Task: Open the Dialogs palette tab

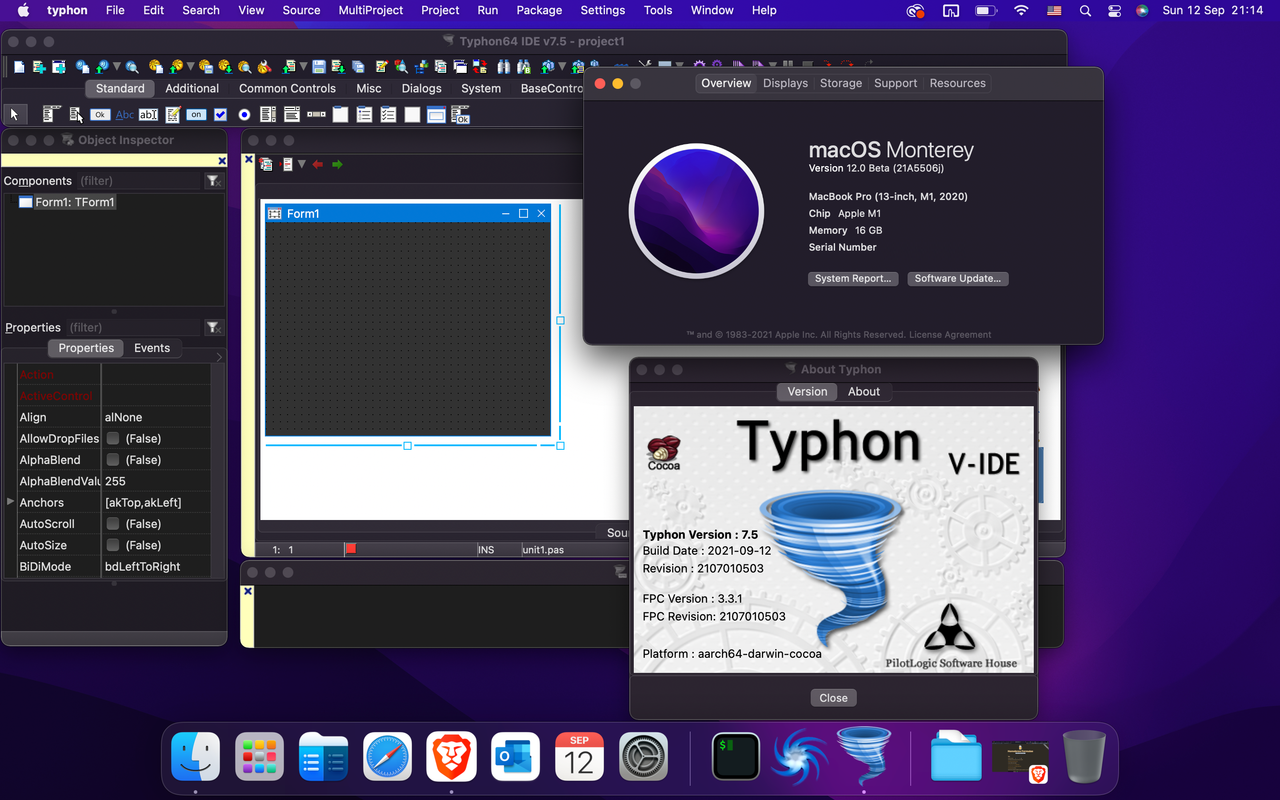Action: pyautogui.click(x=421, y=88)
